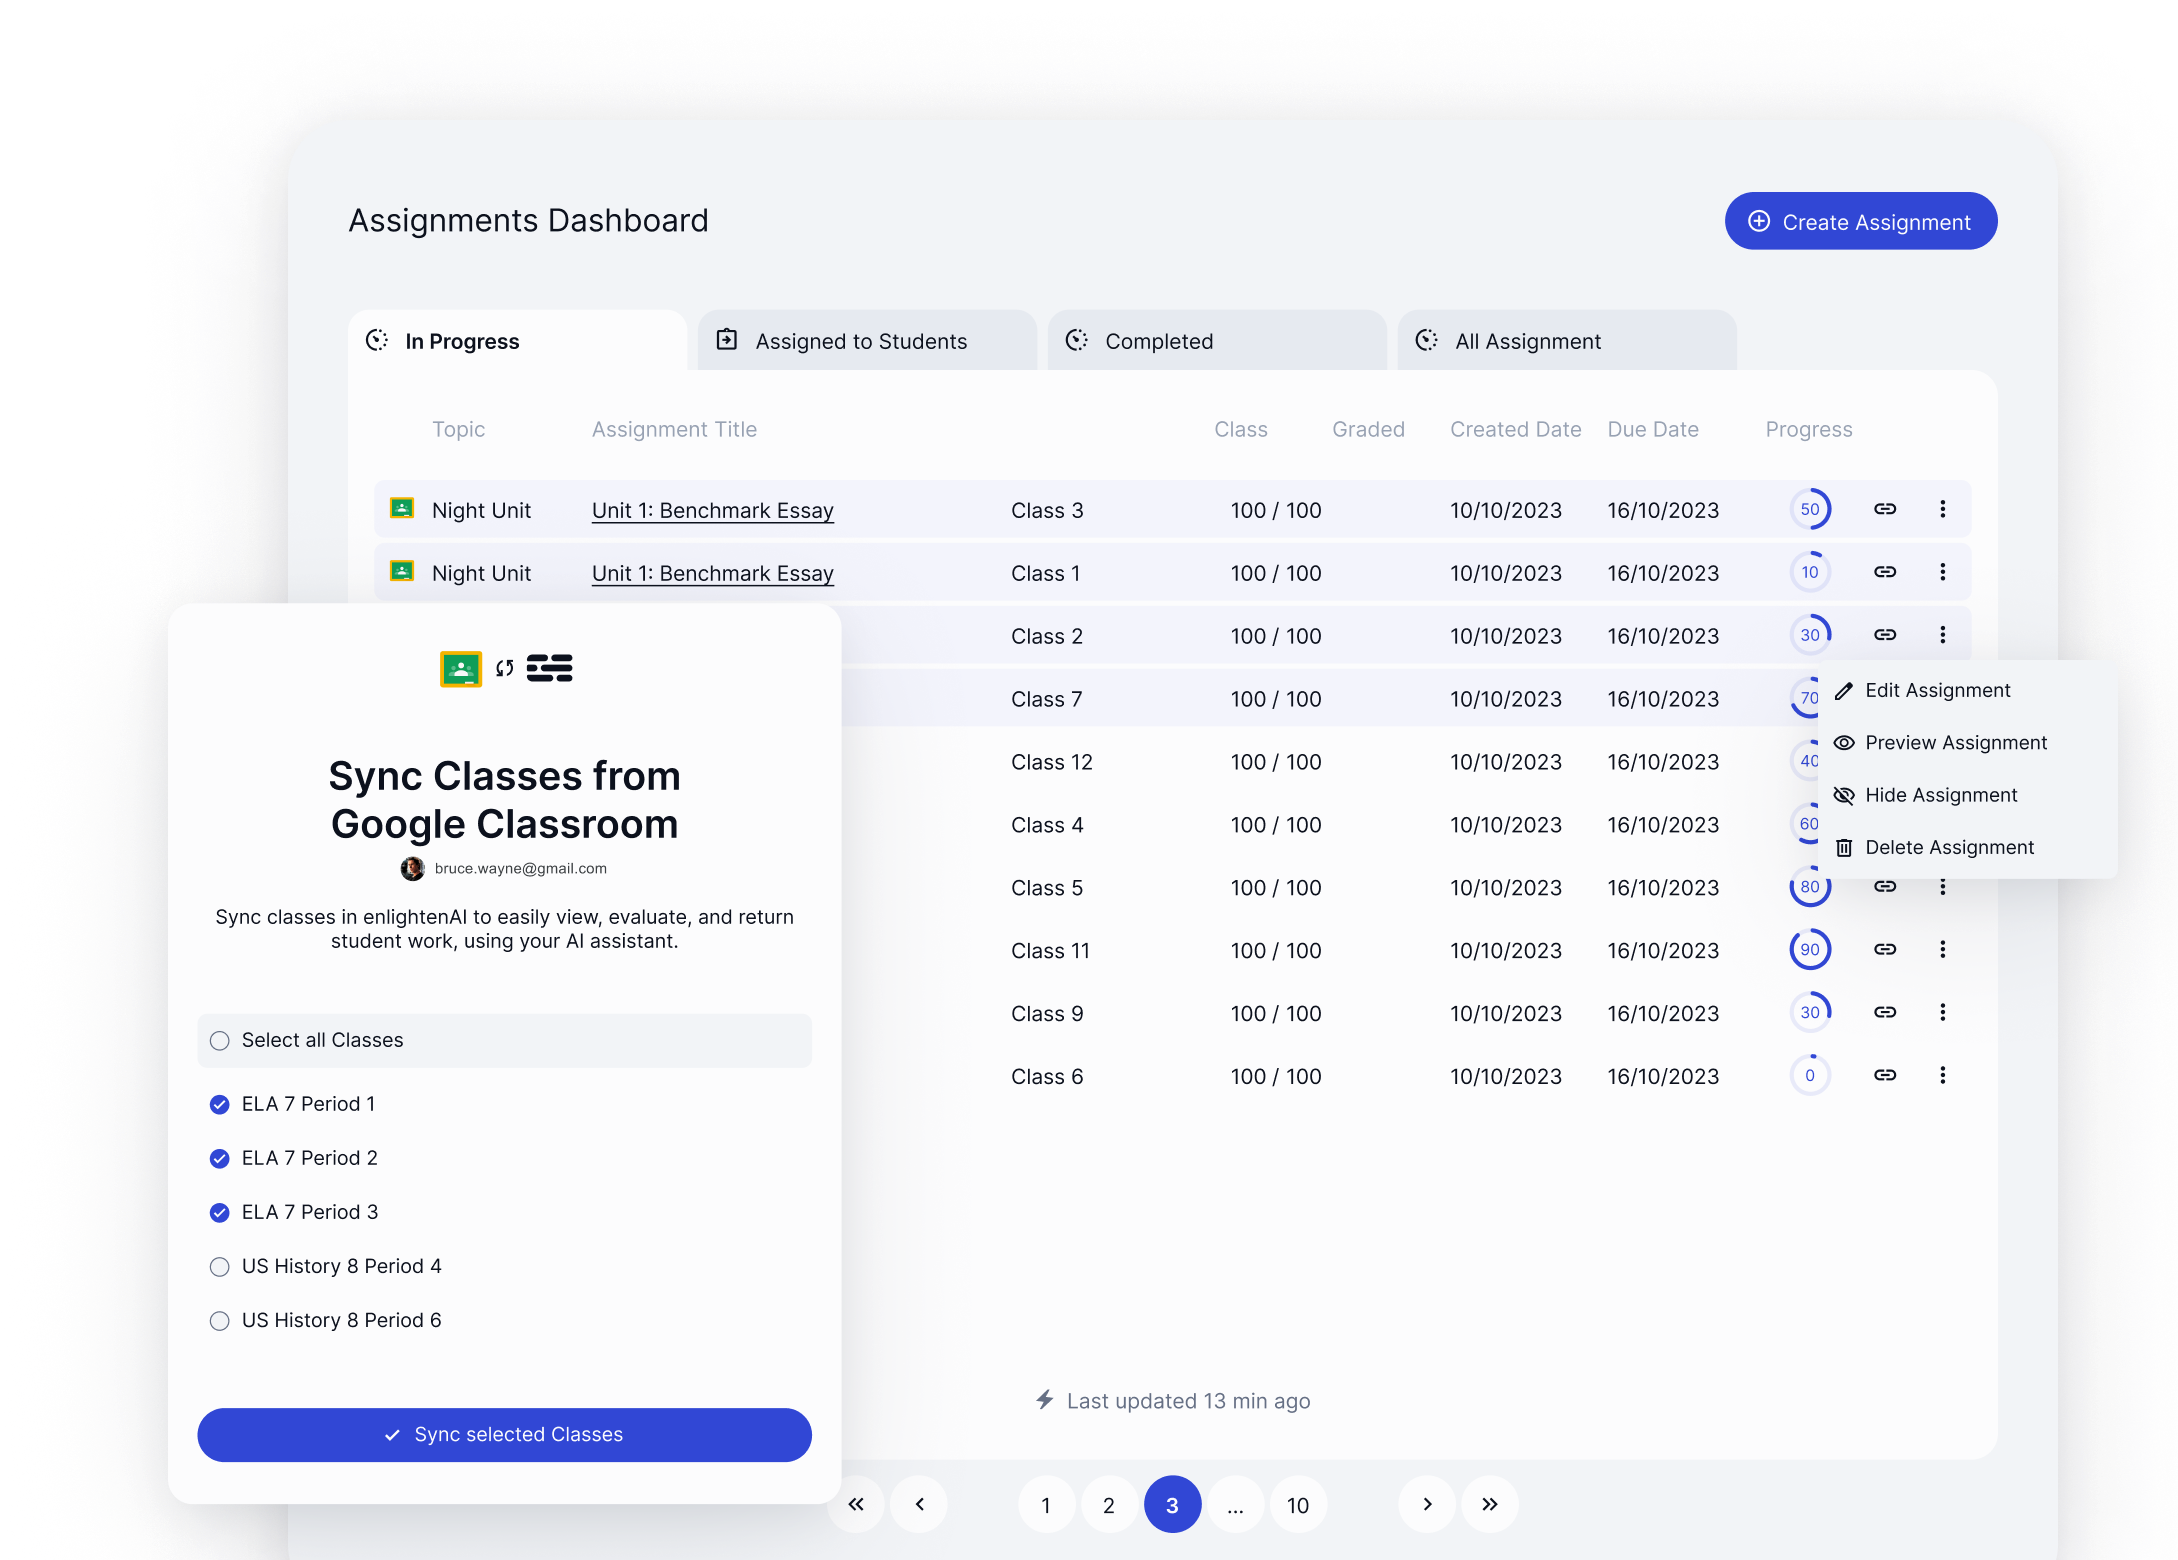This screenshot has height=1560, width=2178.
Task: Go to first page with double-left arrows
Action: 856,1504
